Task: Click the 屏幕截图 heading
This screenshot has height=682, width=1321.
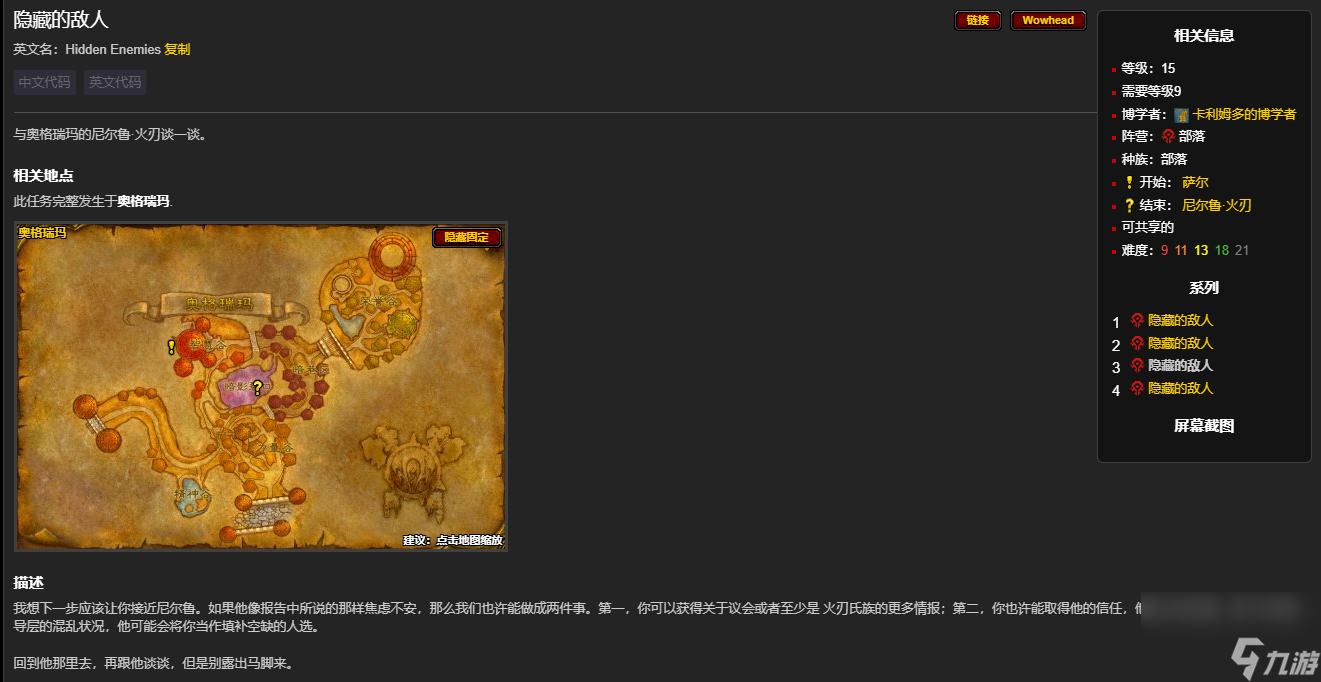Action: [1204, 425]
